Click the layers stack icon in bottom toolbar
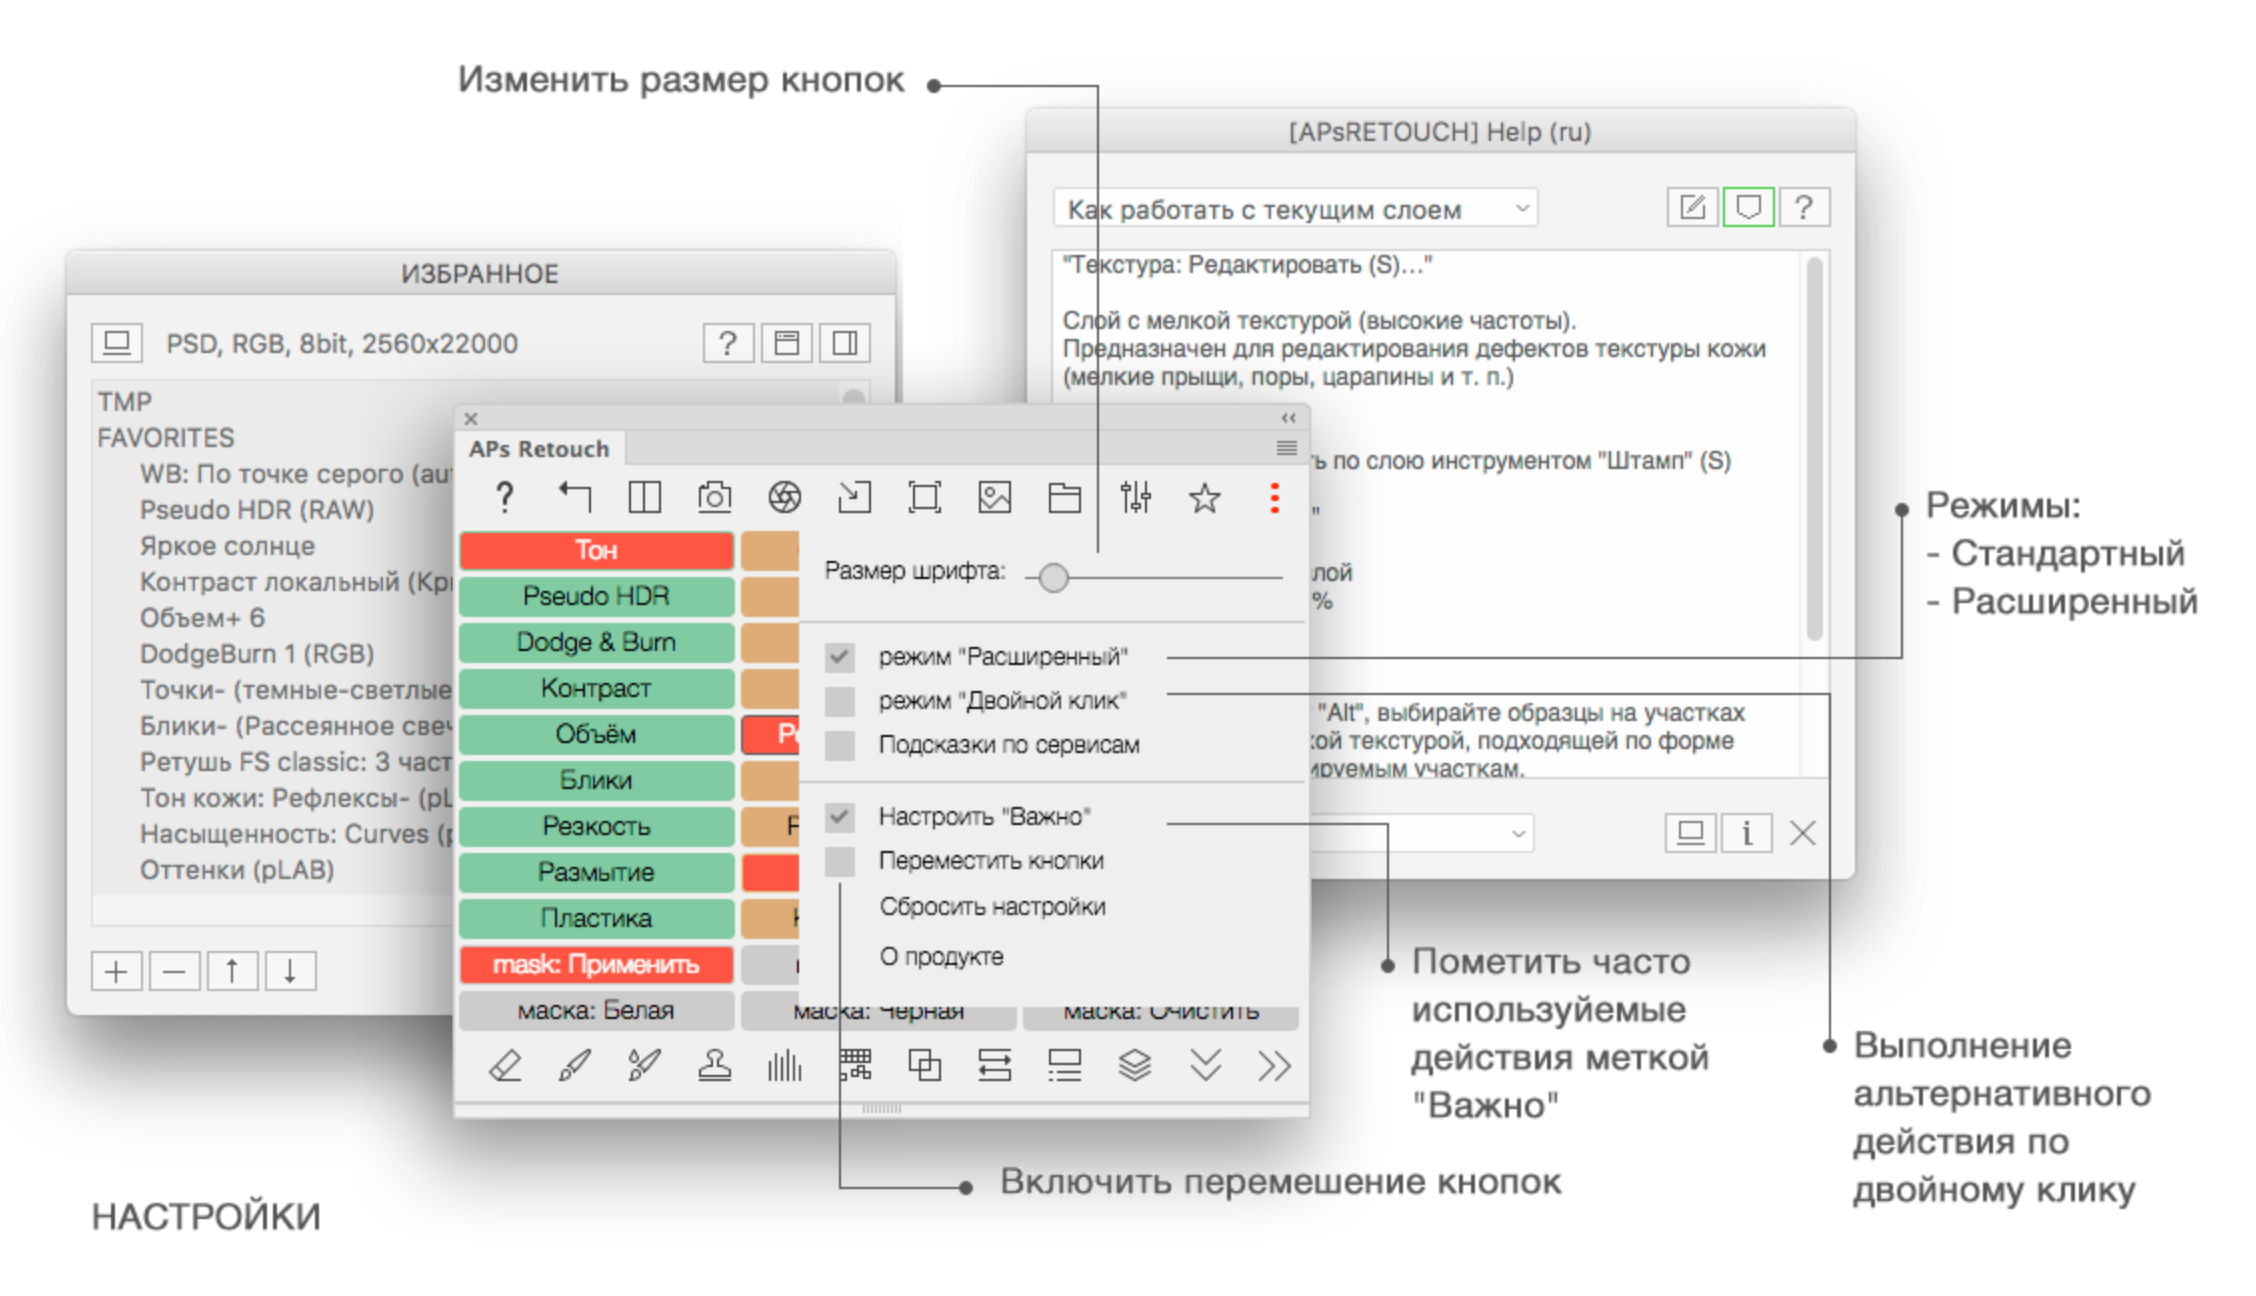Image resolution: width=2256 pixels, height=1296 pixels. tap(1134, 1066)
